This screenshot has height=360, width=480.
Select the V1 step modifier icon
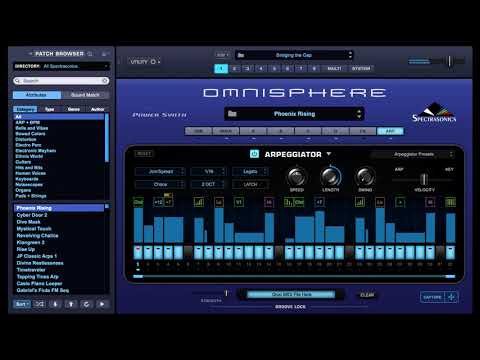[239, 202]
